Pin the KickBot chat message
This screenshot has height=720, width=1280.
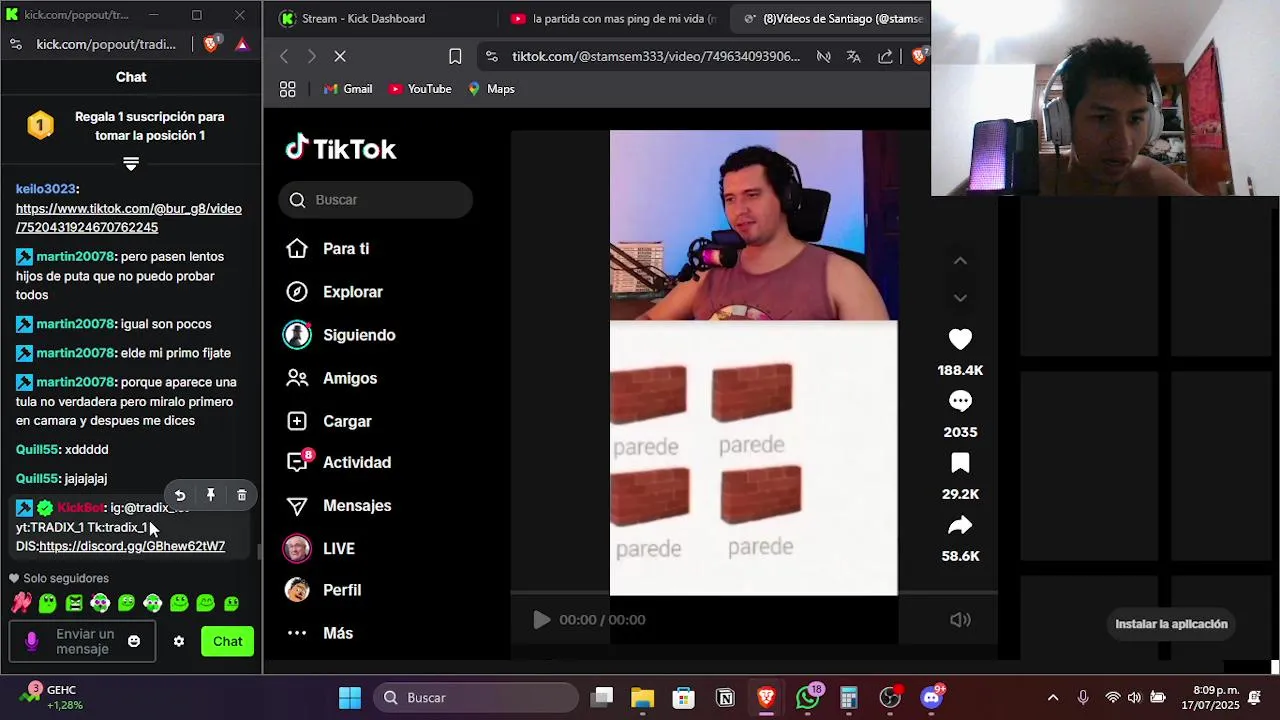pyautogui.click(x=211, y=495)
